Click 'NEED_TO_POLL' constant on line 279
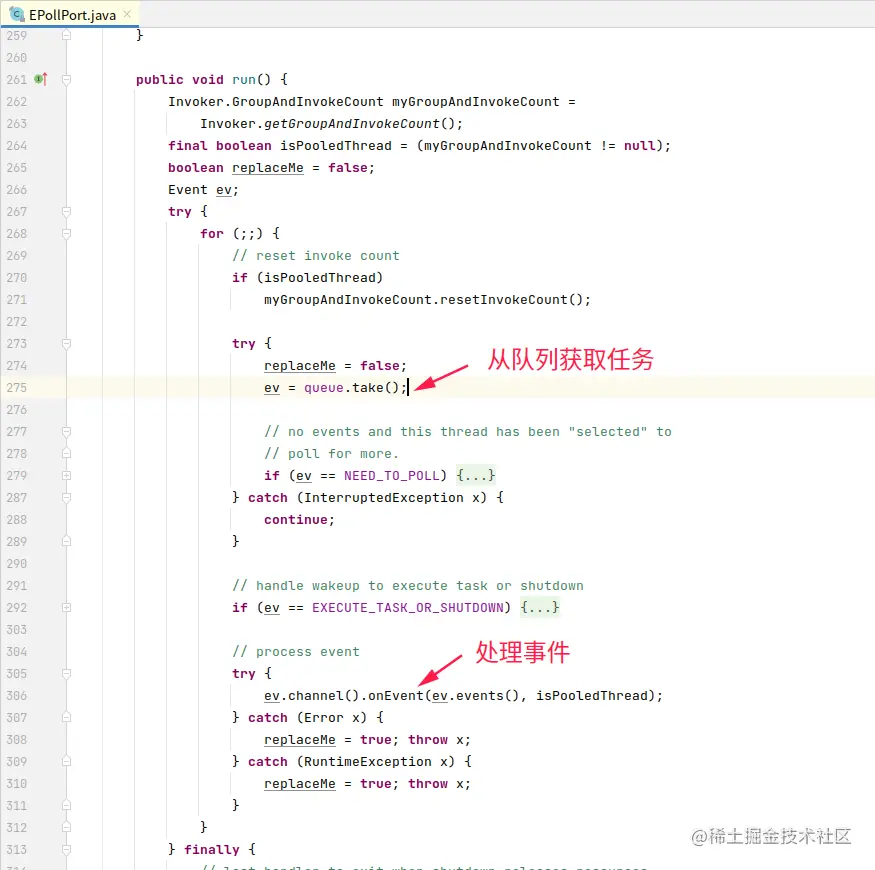 (391, 476)
